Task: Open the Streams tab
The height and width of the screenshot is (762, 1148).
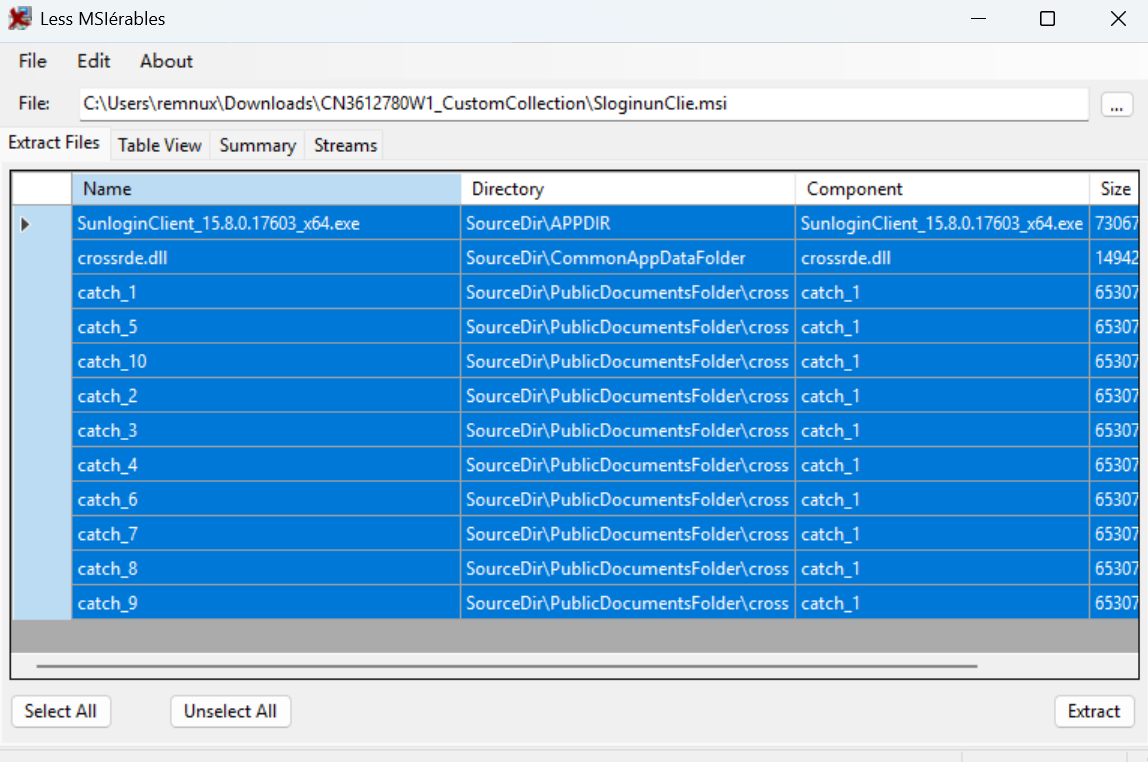Action: click(346, 145)
